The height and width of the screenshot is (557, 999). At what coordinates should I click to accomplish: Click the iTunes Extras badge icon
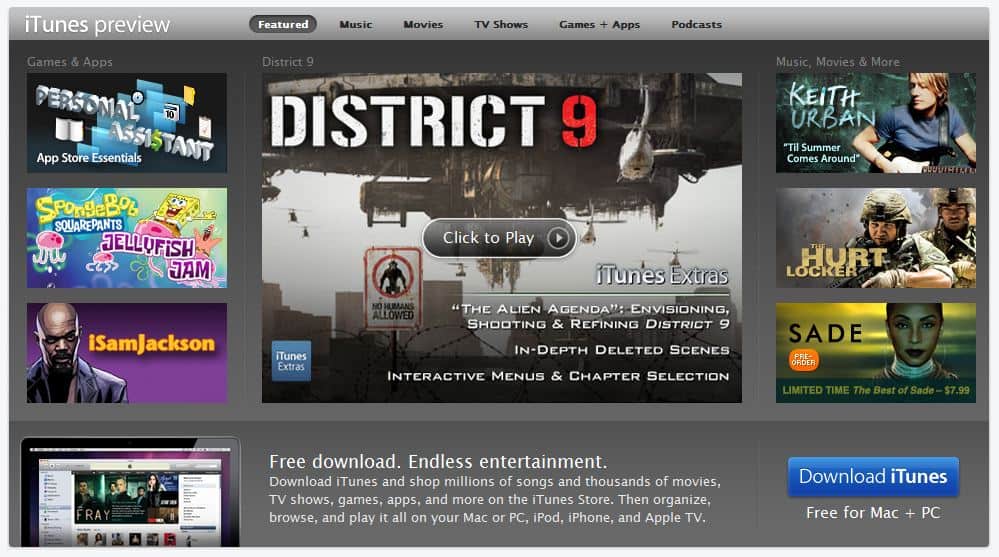(291, 361)
